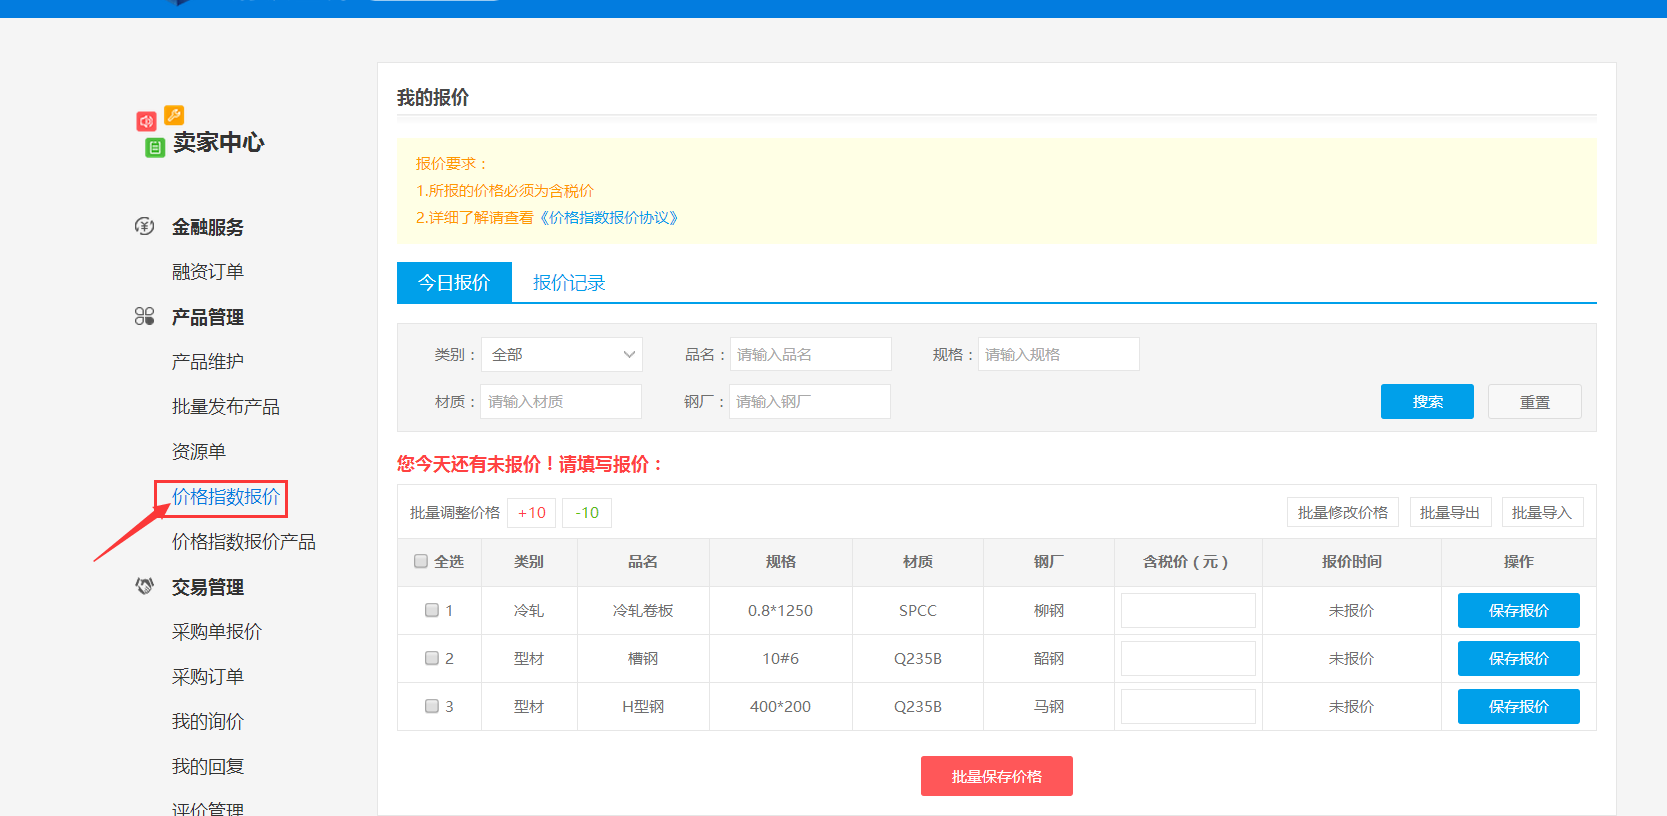The width and height of the screenshot is (1667, 816).
Task: Focus the 钢厂 input field
Action: tap(810, 401)
